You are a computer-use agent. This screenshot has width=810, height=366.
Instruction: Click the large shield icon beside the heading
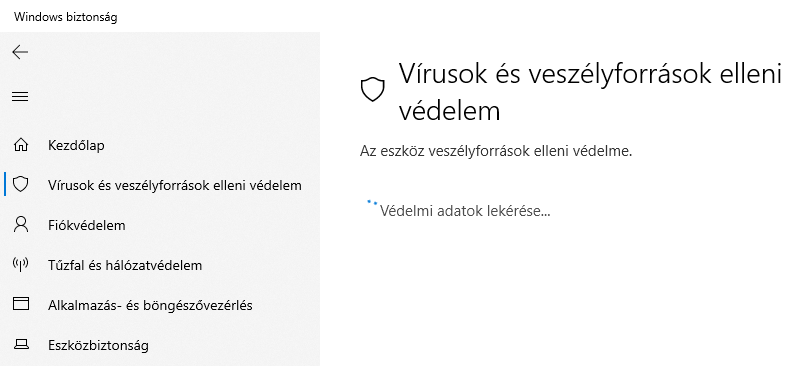[x=372, y=89]
